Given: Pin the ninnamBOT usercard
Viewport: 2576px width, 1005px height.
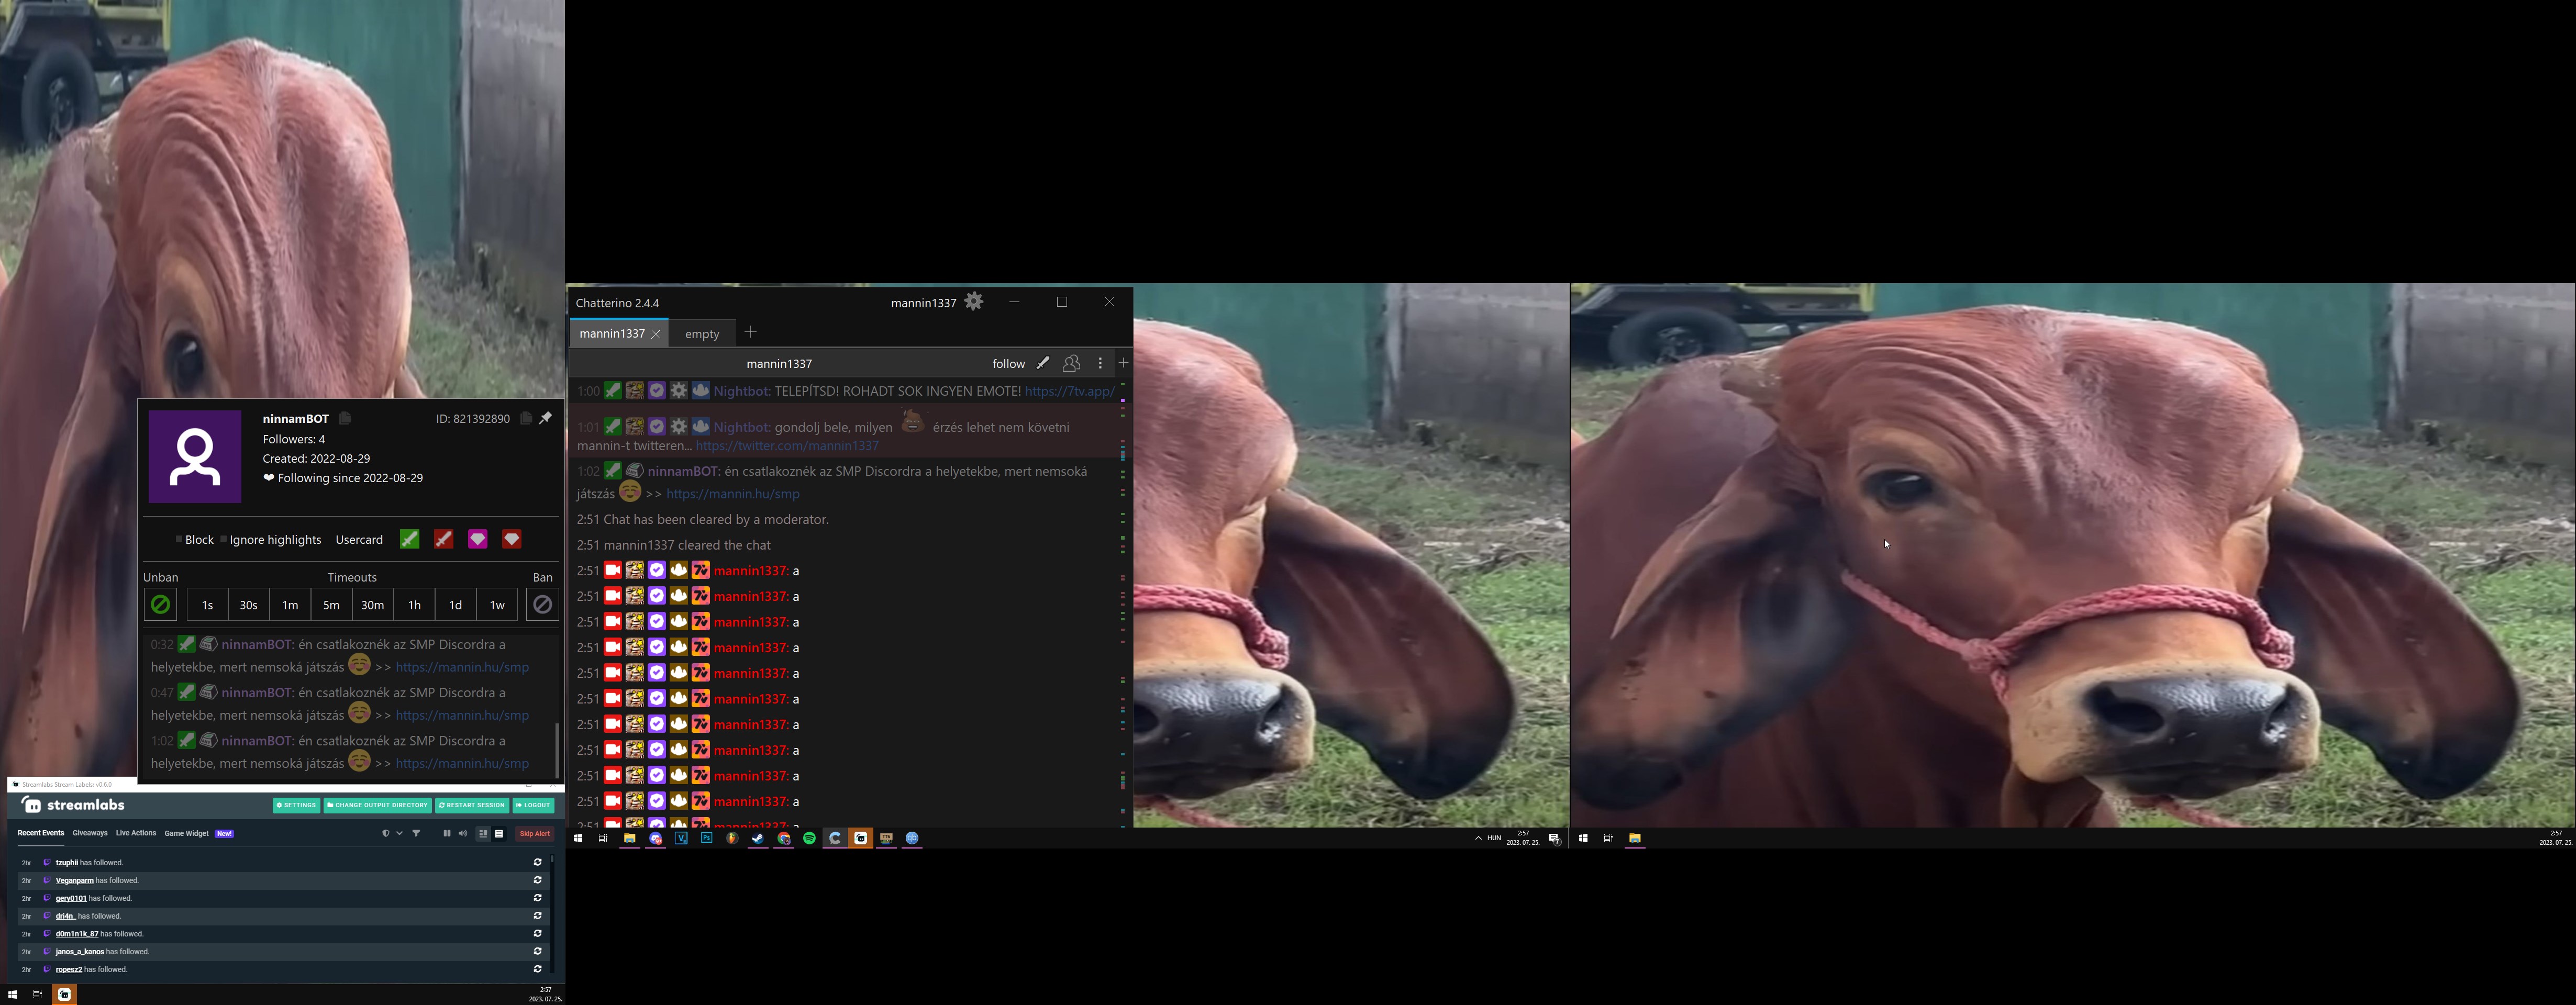Looking at the screenshot, I should coord(546,418).
